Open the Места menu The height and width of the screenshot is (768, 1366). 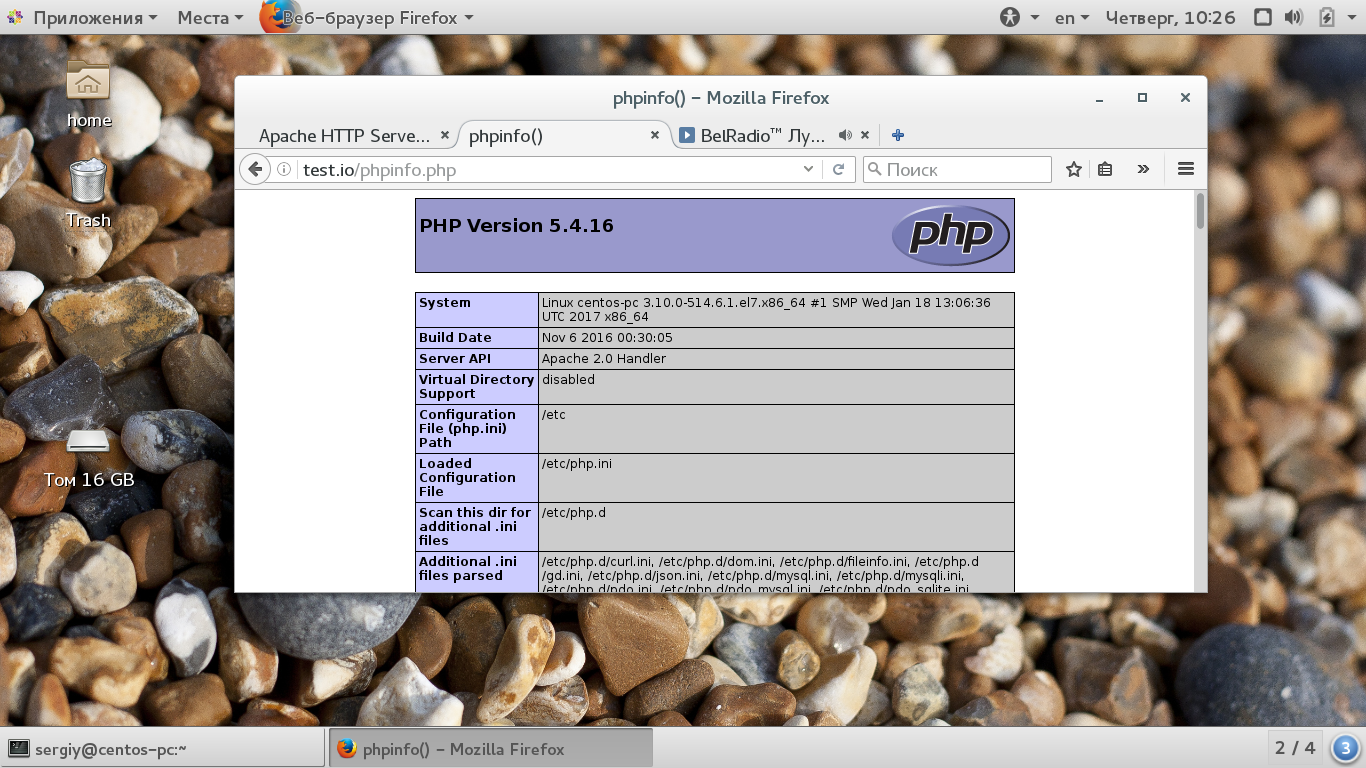(210, 17)
